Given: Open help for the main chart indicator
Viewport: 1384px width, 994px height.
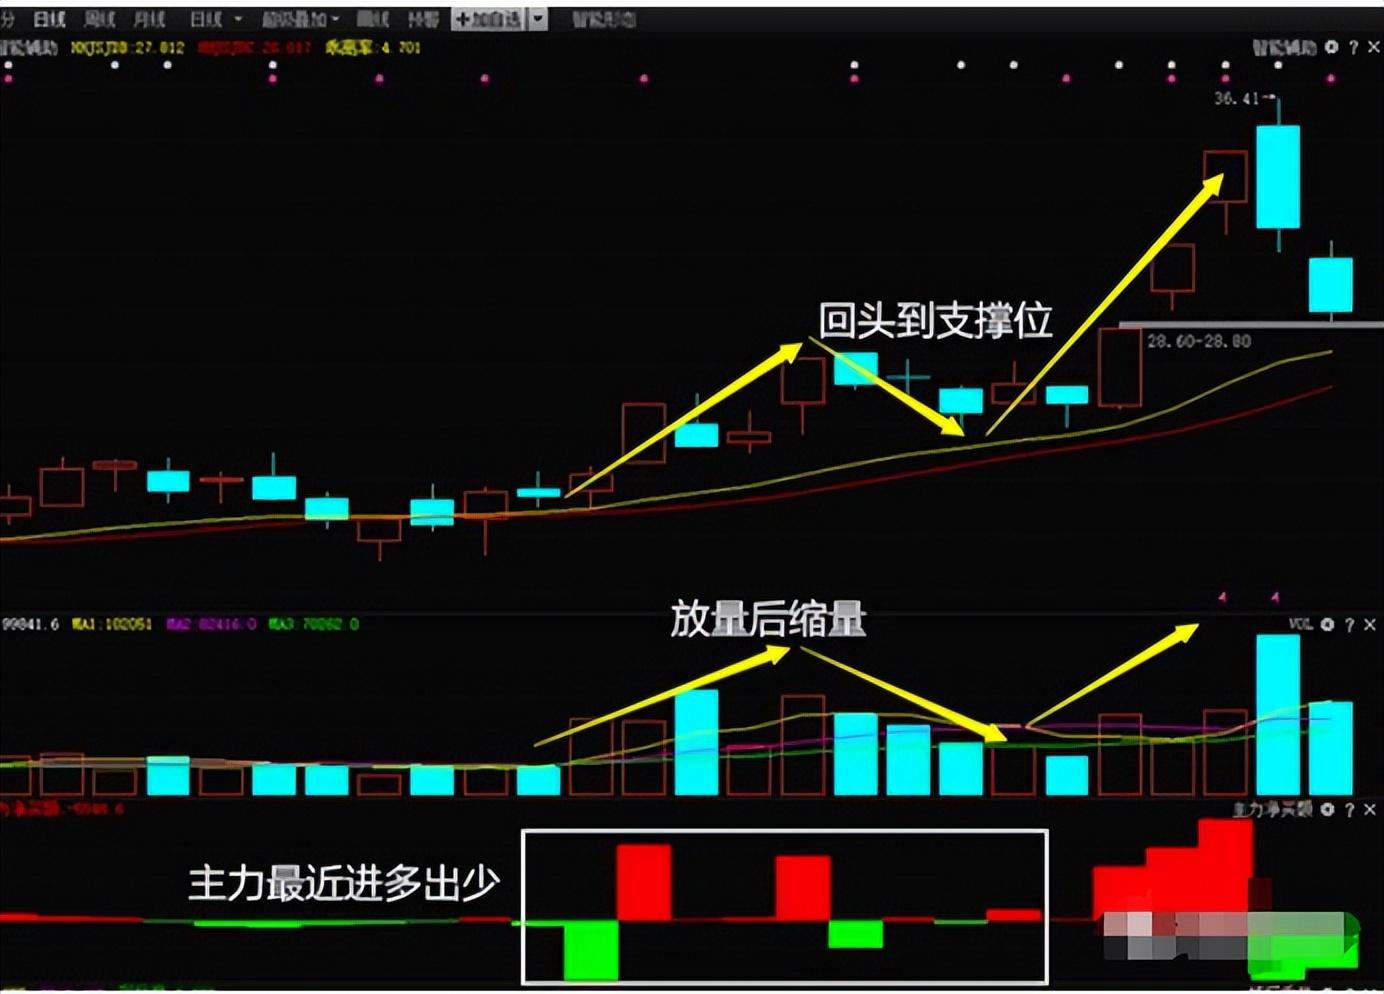Looking at the screenshot, I should click(x=1353, y=47).
